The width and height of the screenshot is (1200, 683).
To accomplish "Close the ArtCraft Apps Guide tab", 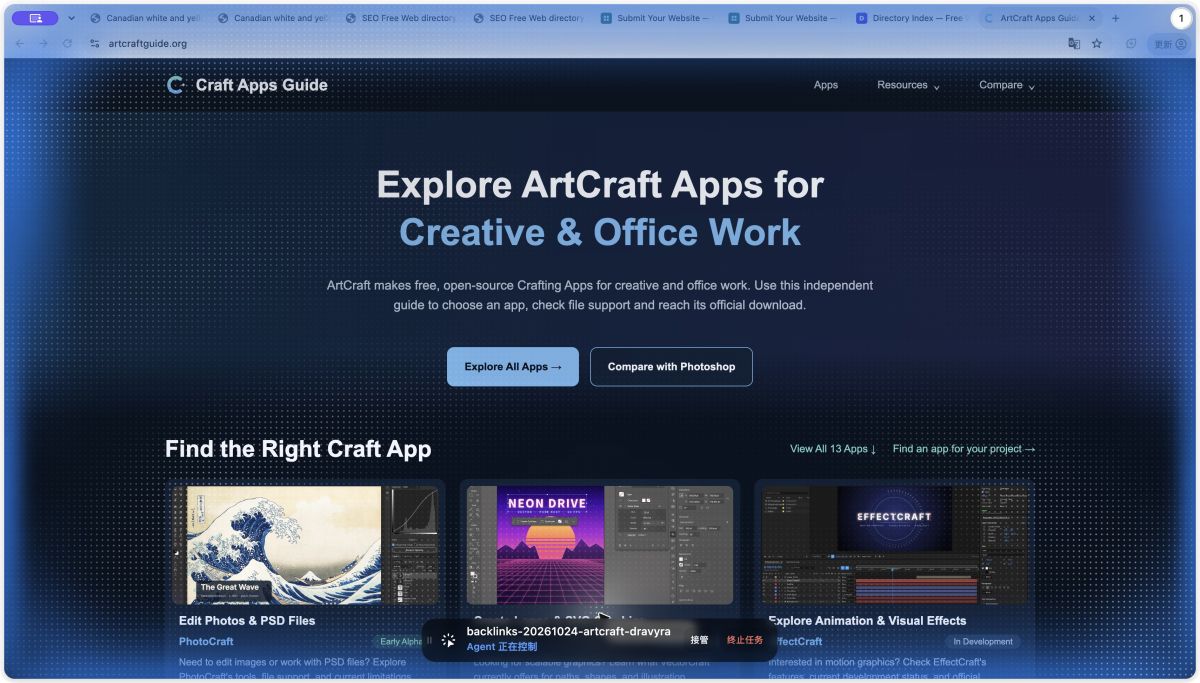I will 1091,18.
